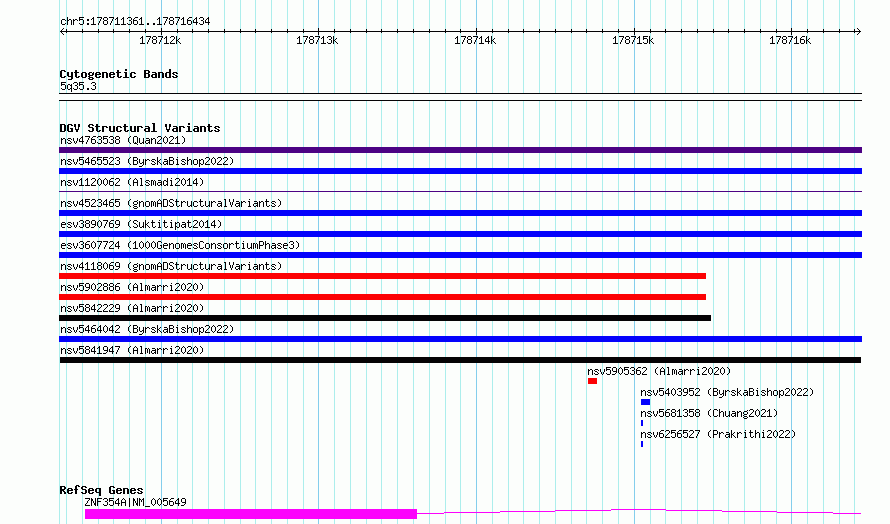890x524 pixels.
Task: Click the thin purple nsv1120062 variant line
Action: click(460, 192)
